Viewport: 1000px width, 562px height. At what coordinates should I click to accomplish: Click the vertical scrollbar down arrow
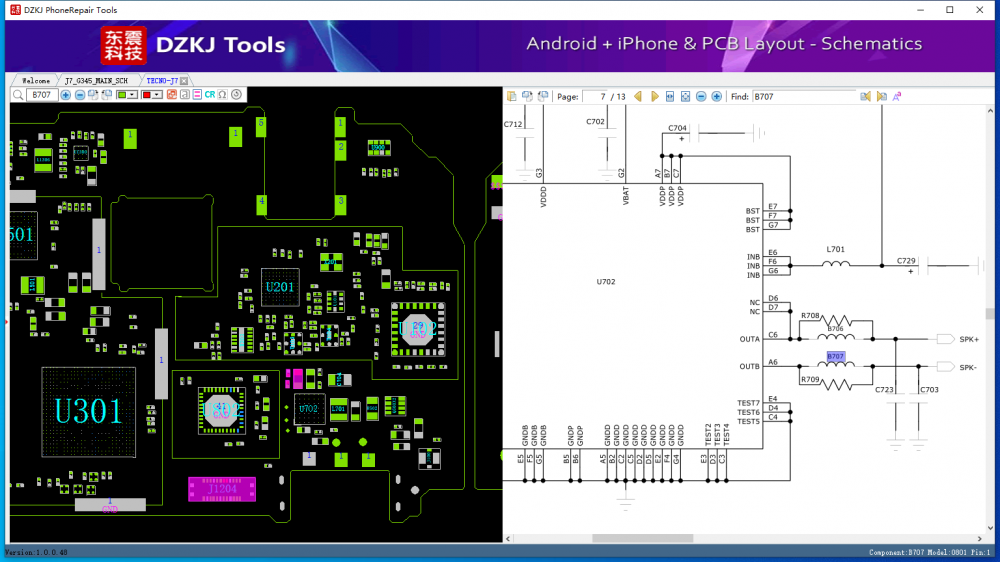(x=990, y=528)
